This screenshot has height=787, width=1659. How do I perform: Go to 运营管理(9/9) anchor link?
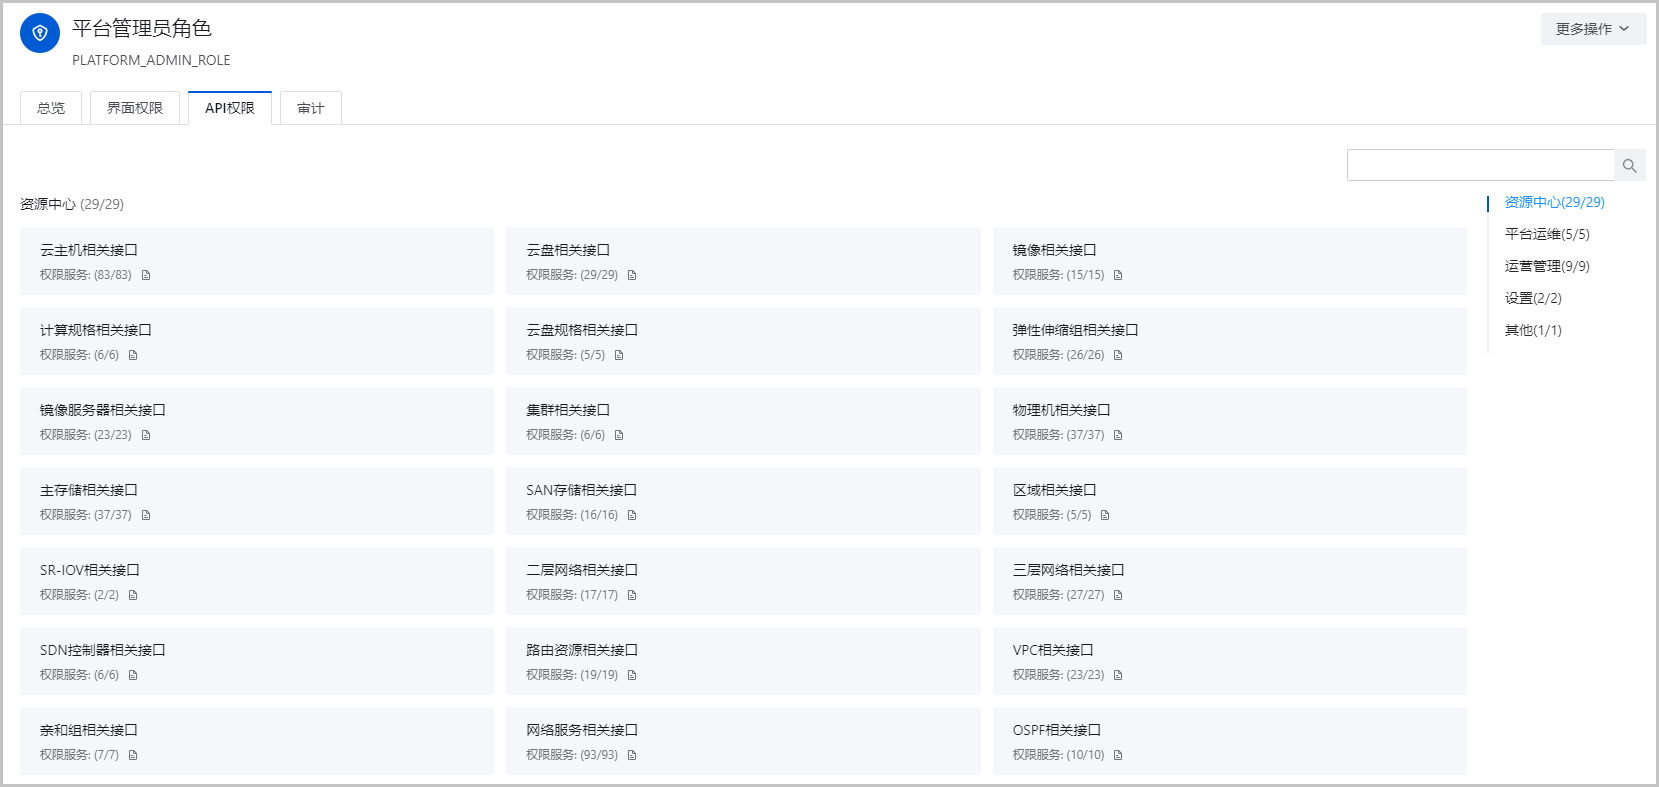click(1546, 266)
